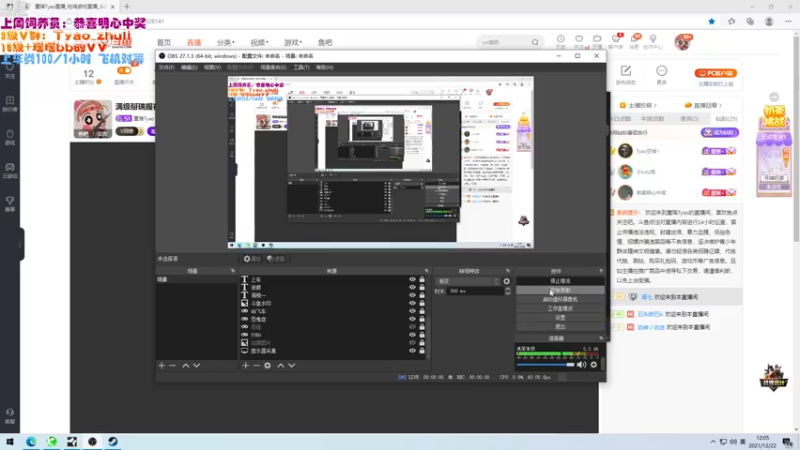Hide PUBG source via eye icon
800x450 pixels.
(x=412, y=335)
